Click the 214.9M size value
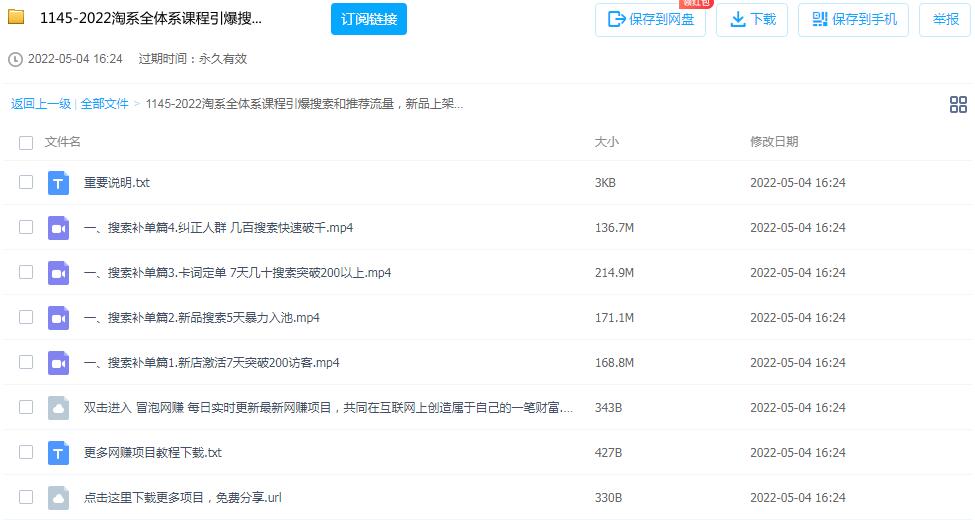975x520 pixels. 614,272
